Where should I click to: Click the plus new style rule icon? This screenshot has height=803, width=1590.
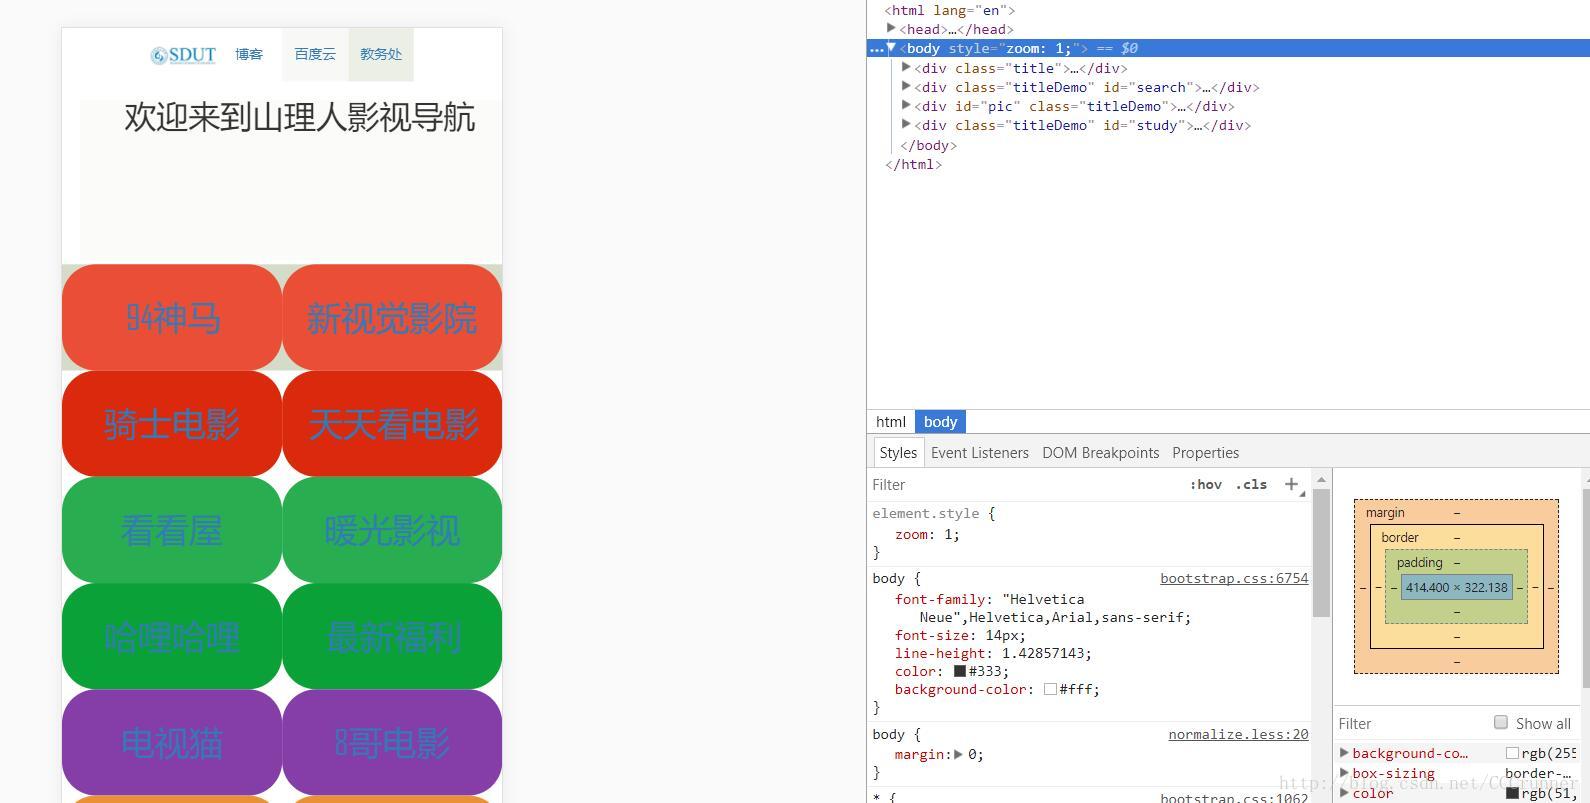[1292, 485]
